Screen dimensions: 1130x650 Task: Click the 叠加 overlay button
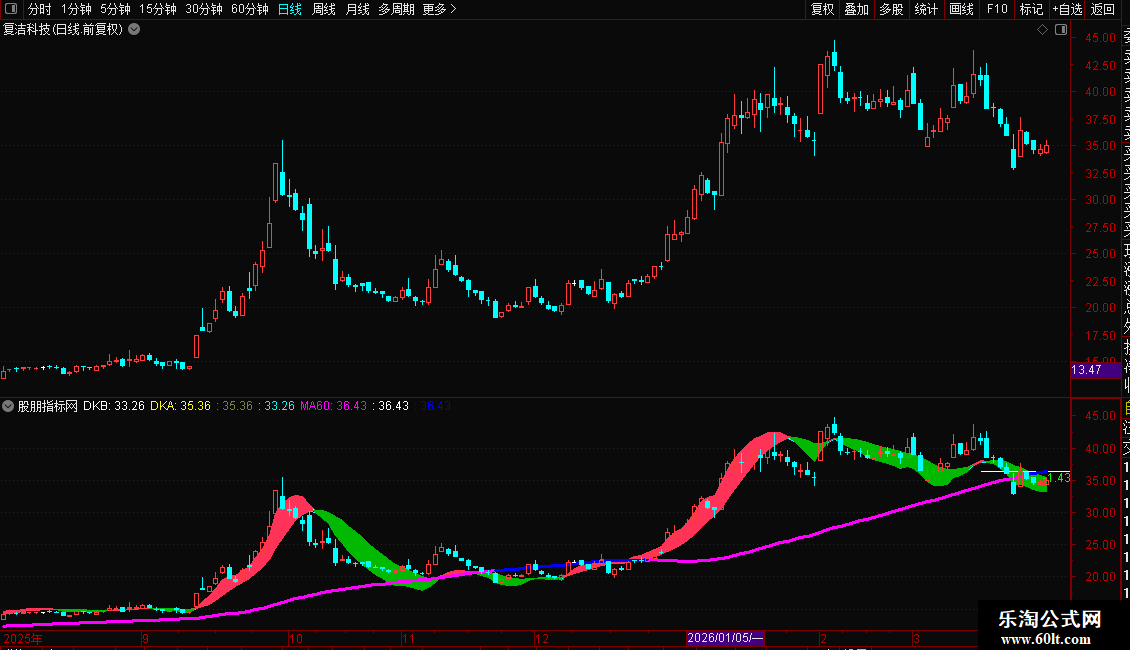tap(857, 9)
